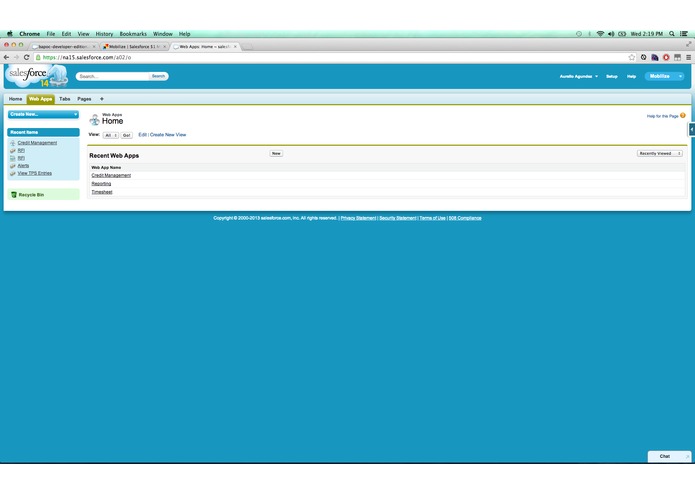
Task: Open Chrome's History menu
Action: coord(104,34)
